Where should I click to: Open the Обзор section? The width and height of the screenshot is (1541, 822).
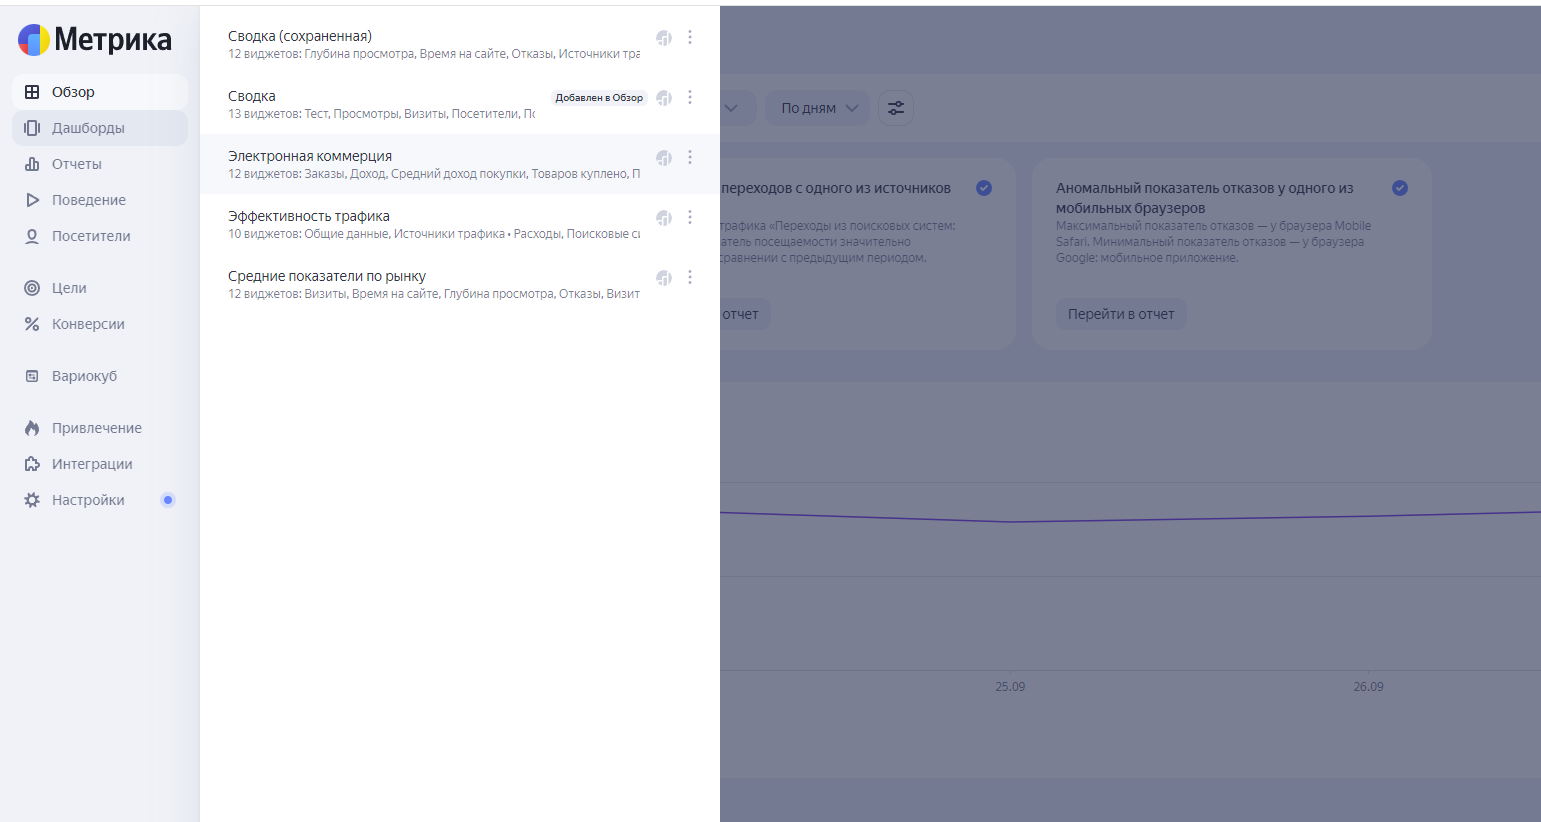[73, 92]
